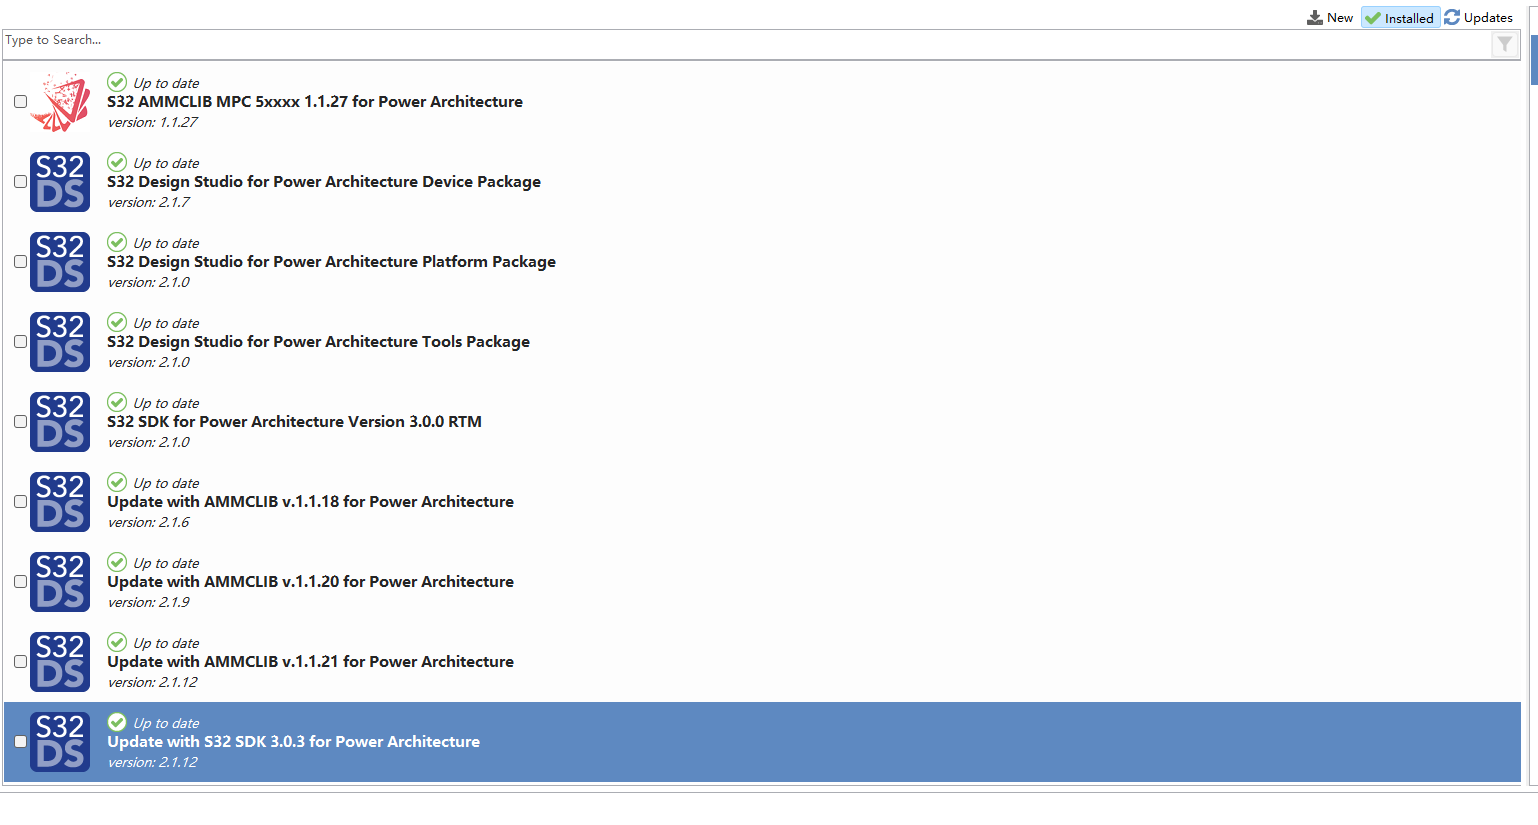The width and height of the screenshot is (1538, 825).
Task: Click 'version: 2.1.7' text
Action: [x=148, y=202]
